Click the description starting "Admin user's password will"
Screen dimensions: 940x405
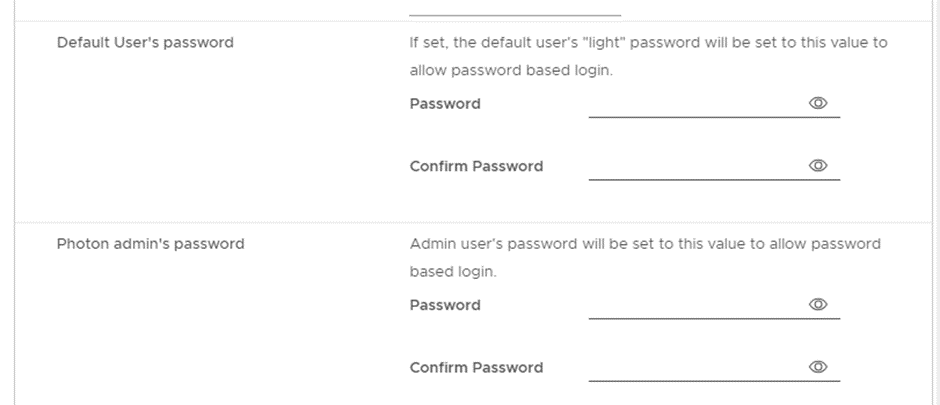(x=645, y=258)
